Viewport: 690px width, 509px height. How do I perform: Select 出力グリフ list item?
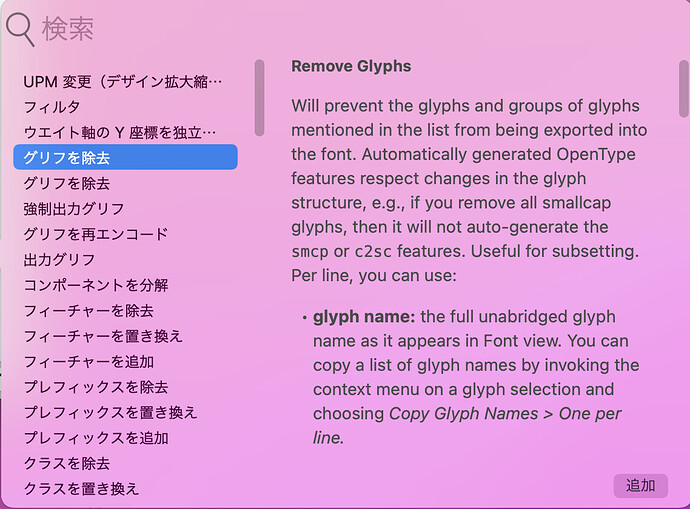click(125, 260)
